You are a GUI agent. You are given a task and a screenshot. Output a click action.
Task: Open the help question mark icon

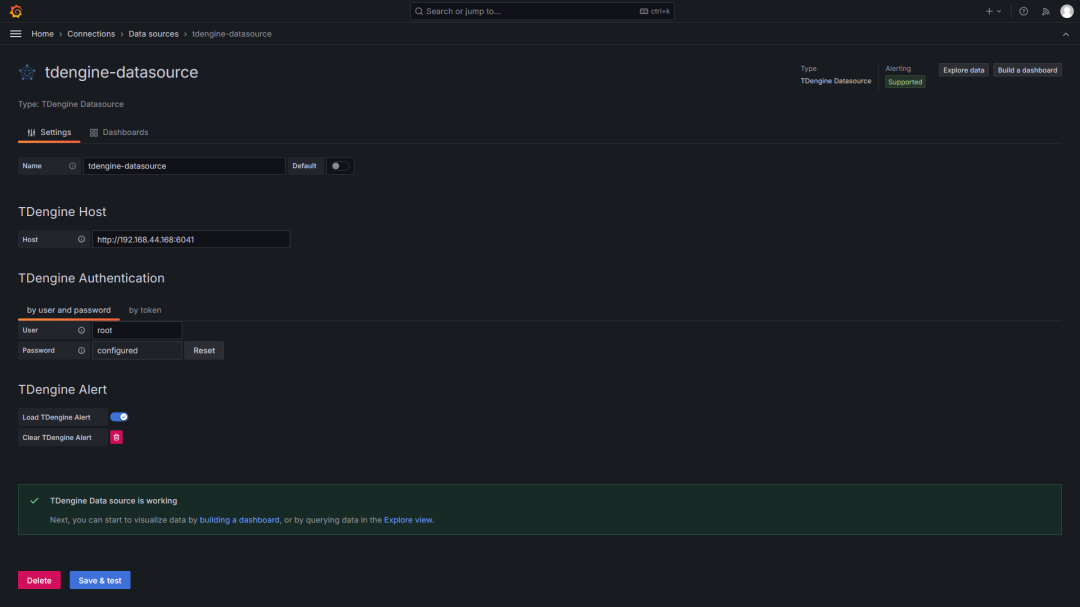(x=1024, y=11)
